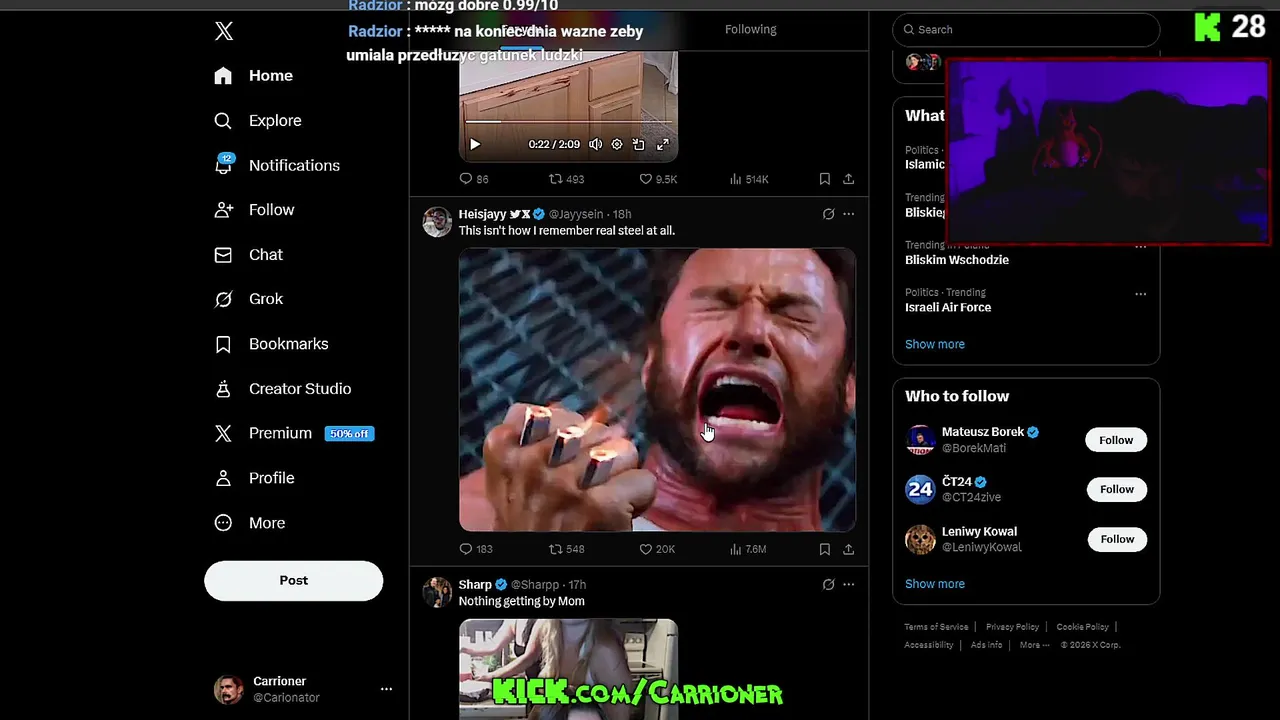
Task: Reply to post with 86 replies
Action: 473,179
